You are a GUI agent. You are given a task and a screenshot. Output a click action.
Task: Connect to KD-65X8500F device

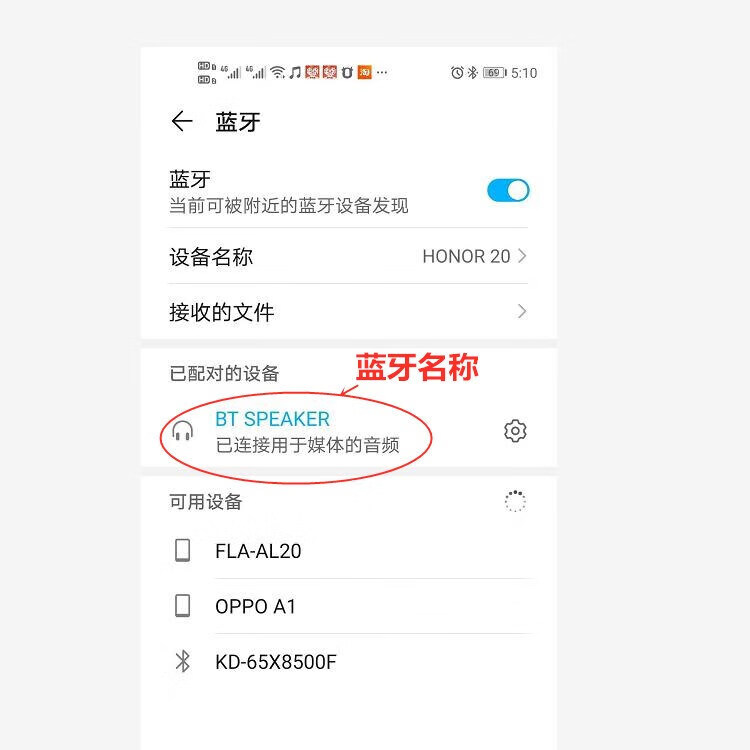(x=348, y=662)
